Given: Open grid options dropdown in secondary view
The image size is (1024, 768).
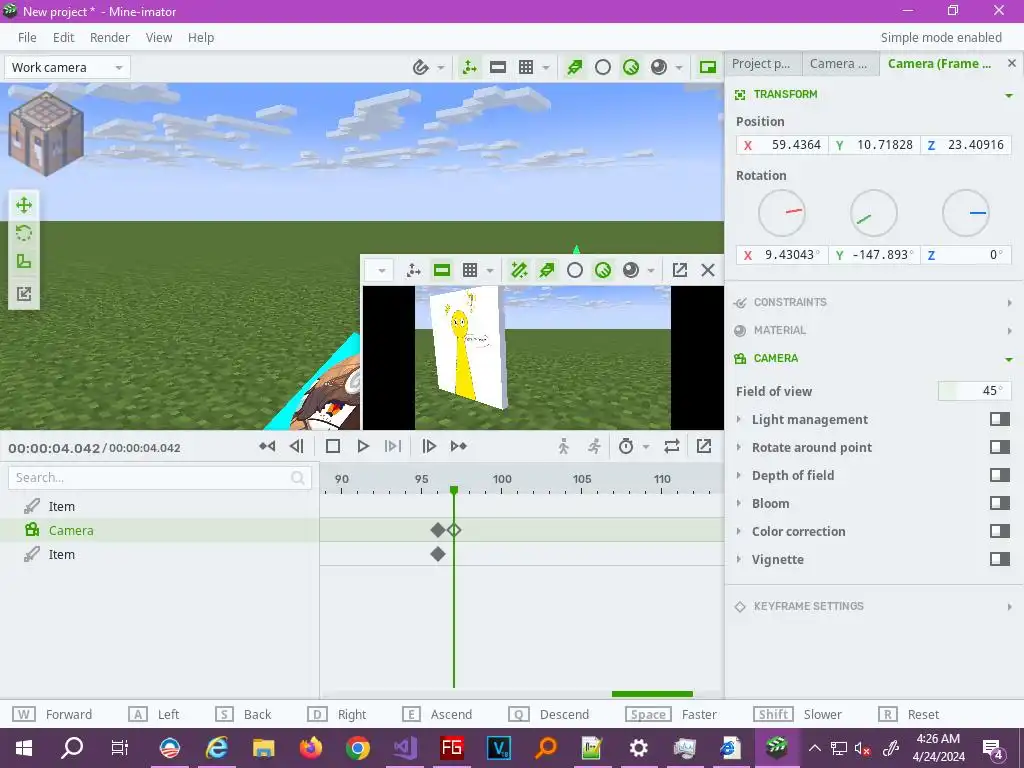Looking at the screenshot, I should point(490,270).
